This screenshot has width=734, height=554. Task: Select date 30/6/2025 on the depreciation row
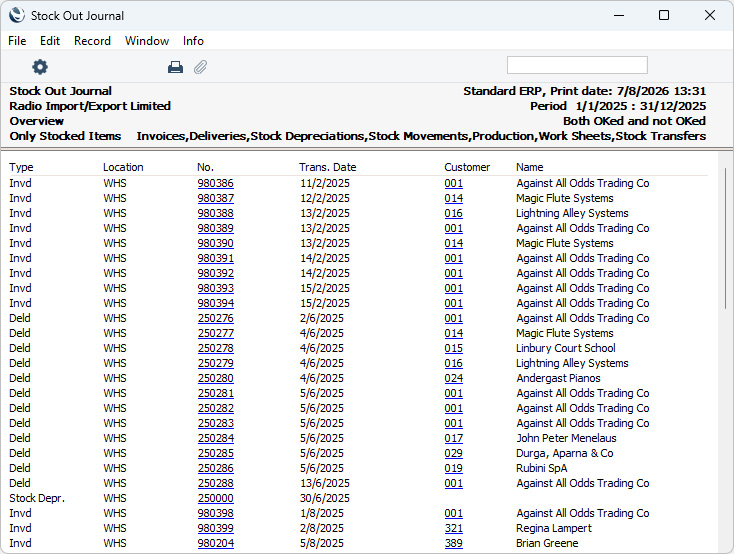[x=325, y=498]
